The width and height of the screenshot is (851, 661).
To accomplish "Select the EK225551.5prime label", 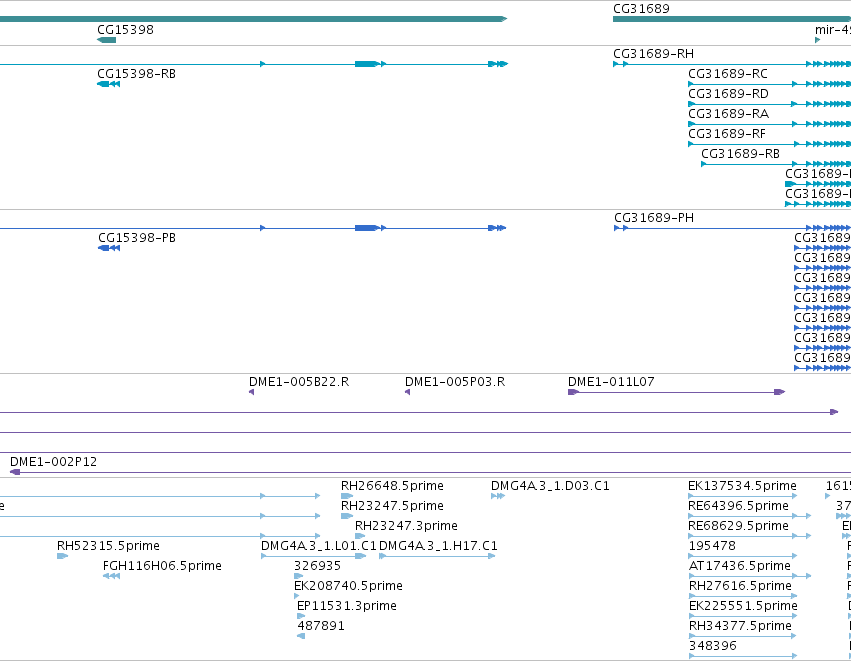I will click(743, 606).
